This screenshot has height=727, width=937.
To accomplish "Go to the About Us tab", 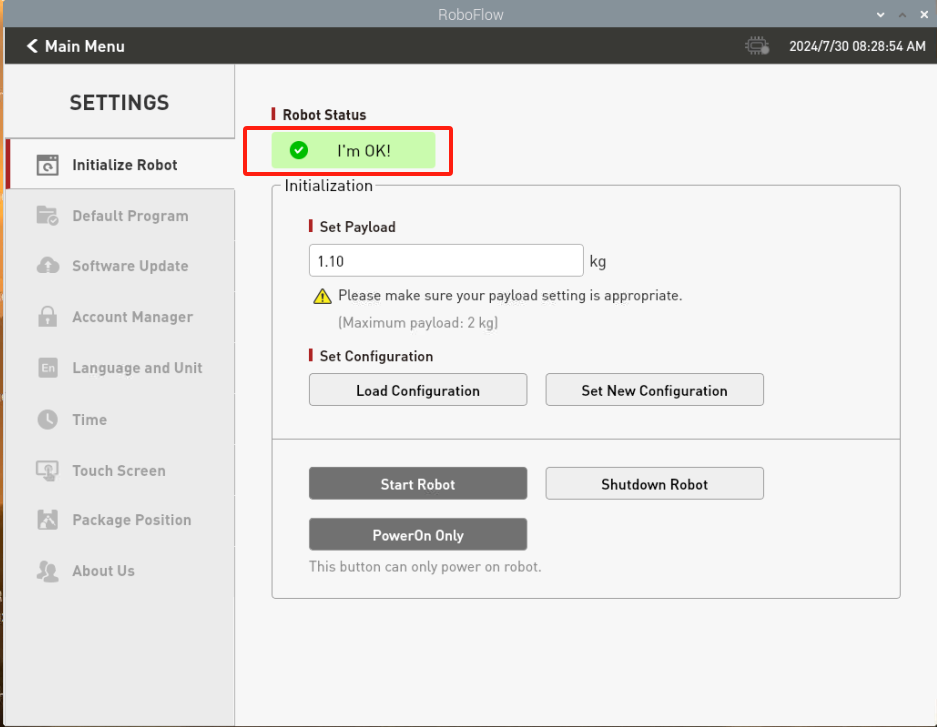I will (103, 571).
